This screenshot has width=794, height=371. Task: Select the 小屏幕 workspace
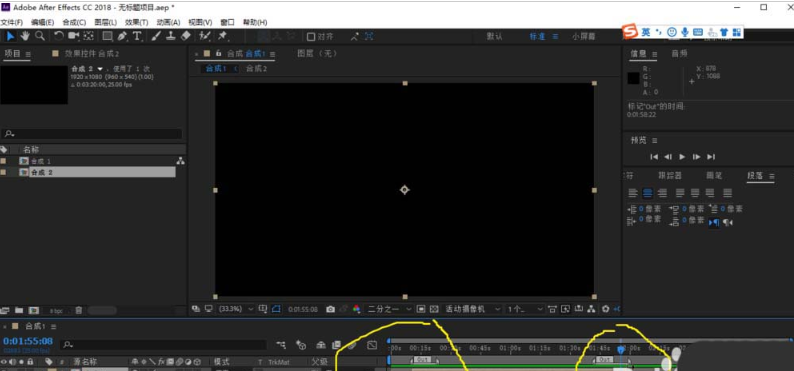(584, 36)
